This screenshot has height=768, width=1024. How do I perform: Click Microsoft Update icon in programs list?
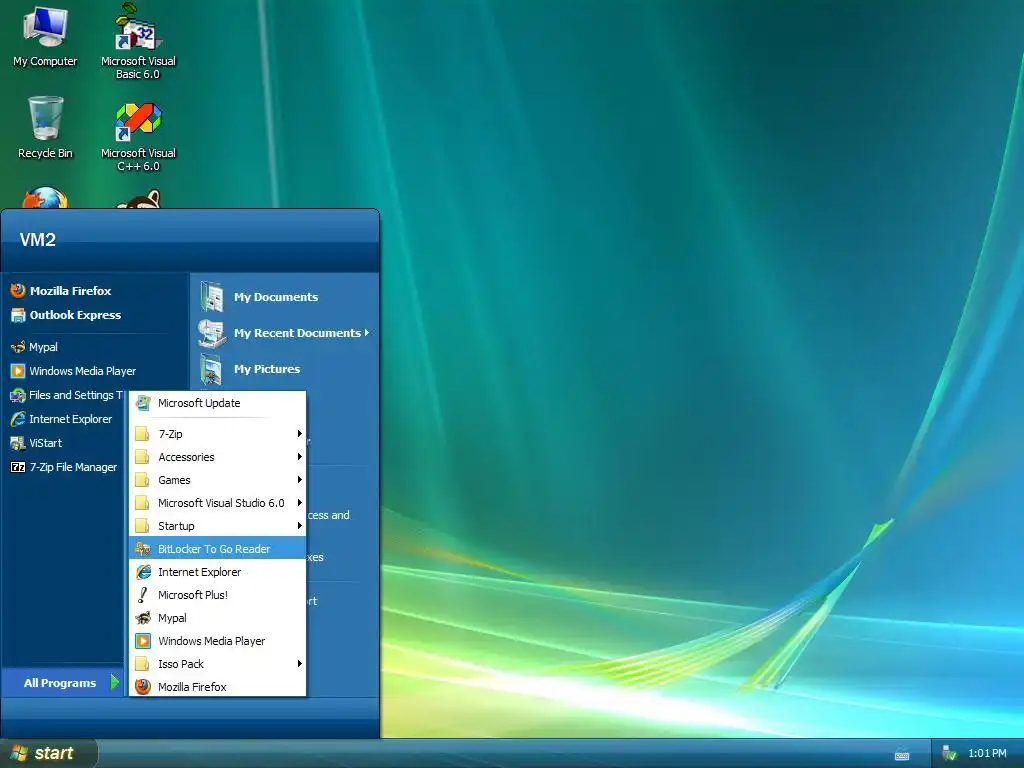coord(143,404)
